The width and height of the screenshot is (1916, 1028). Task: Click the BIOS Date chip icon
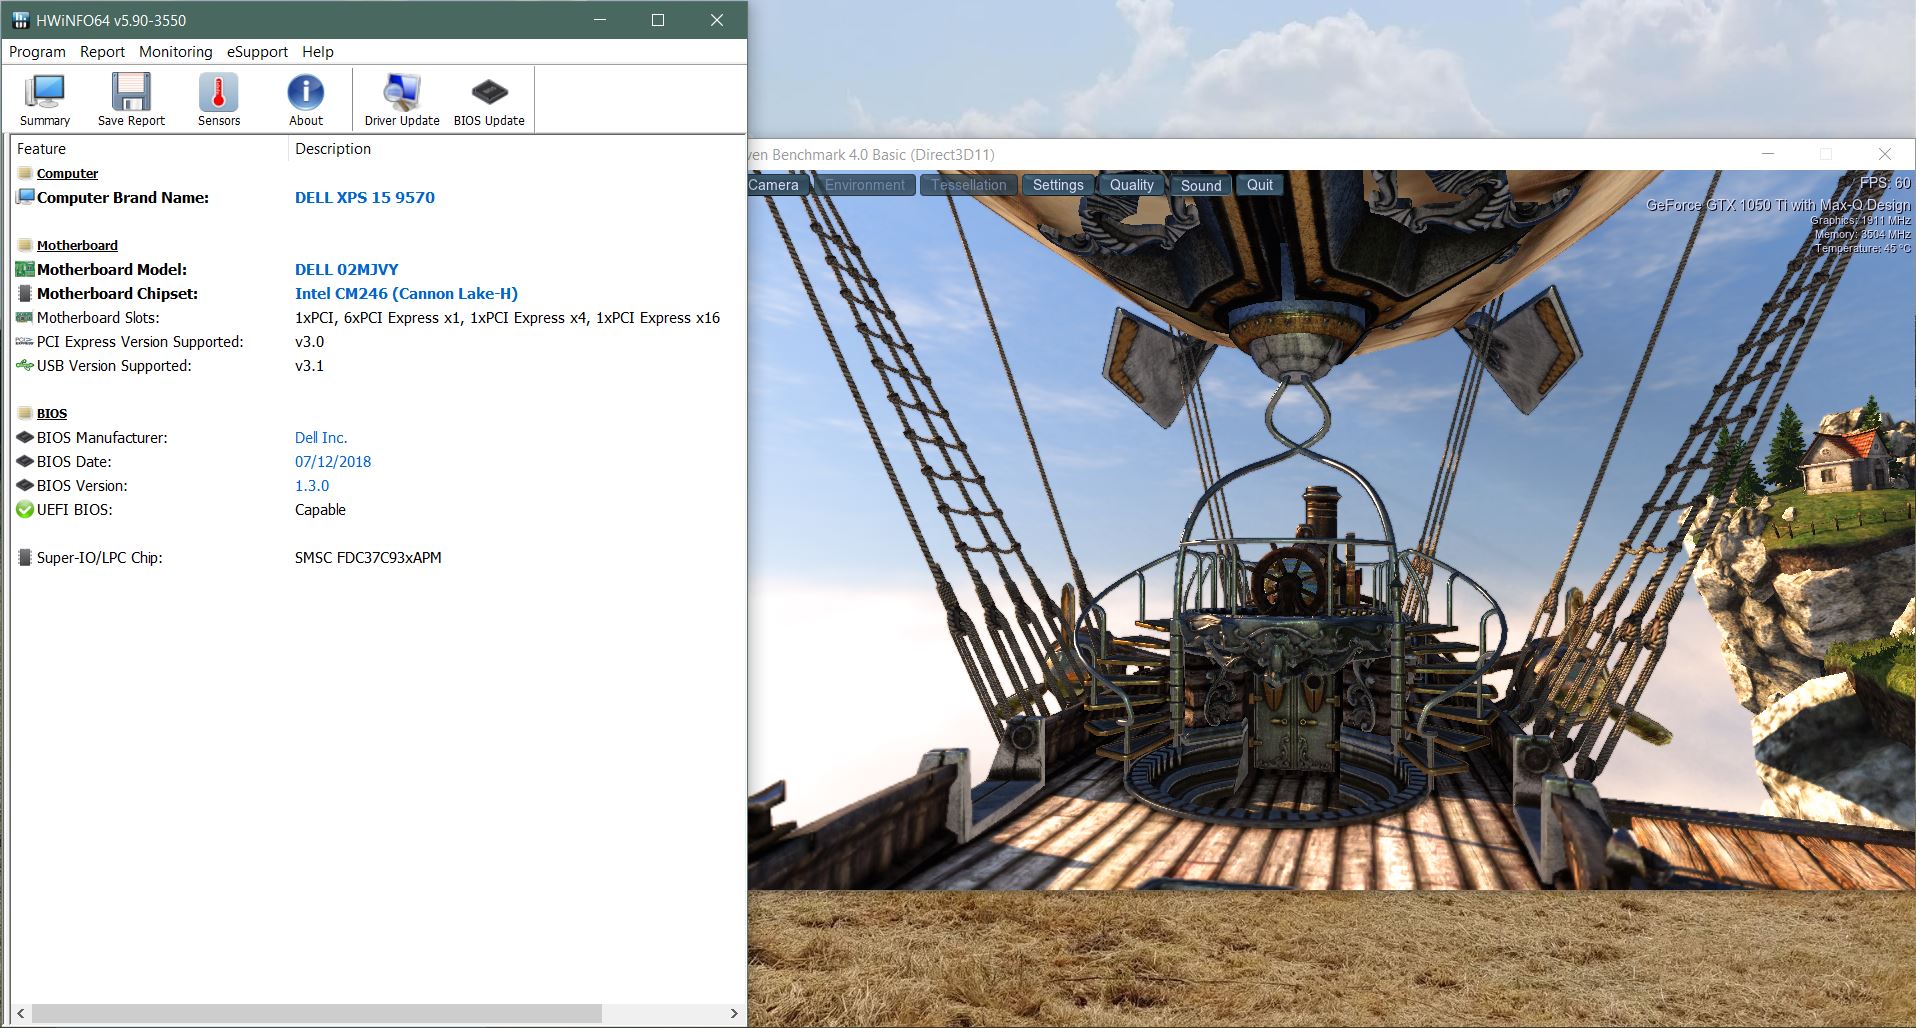pos(25,461)
